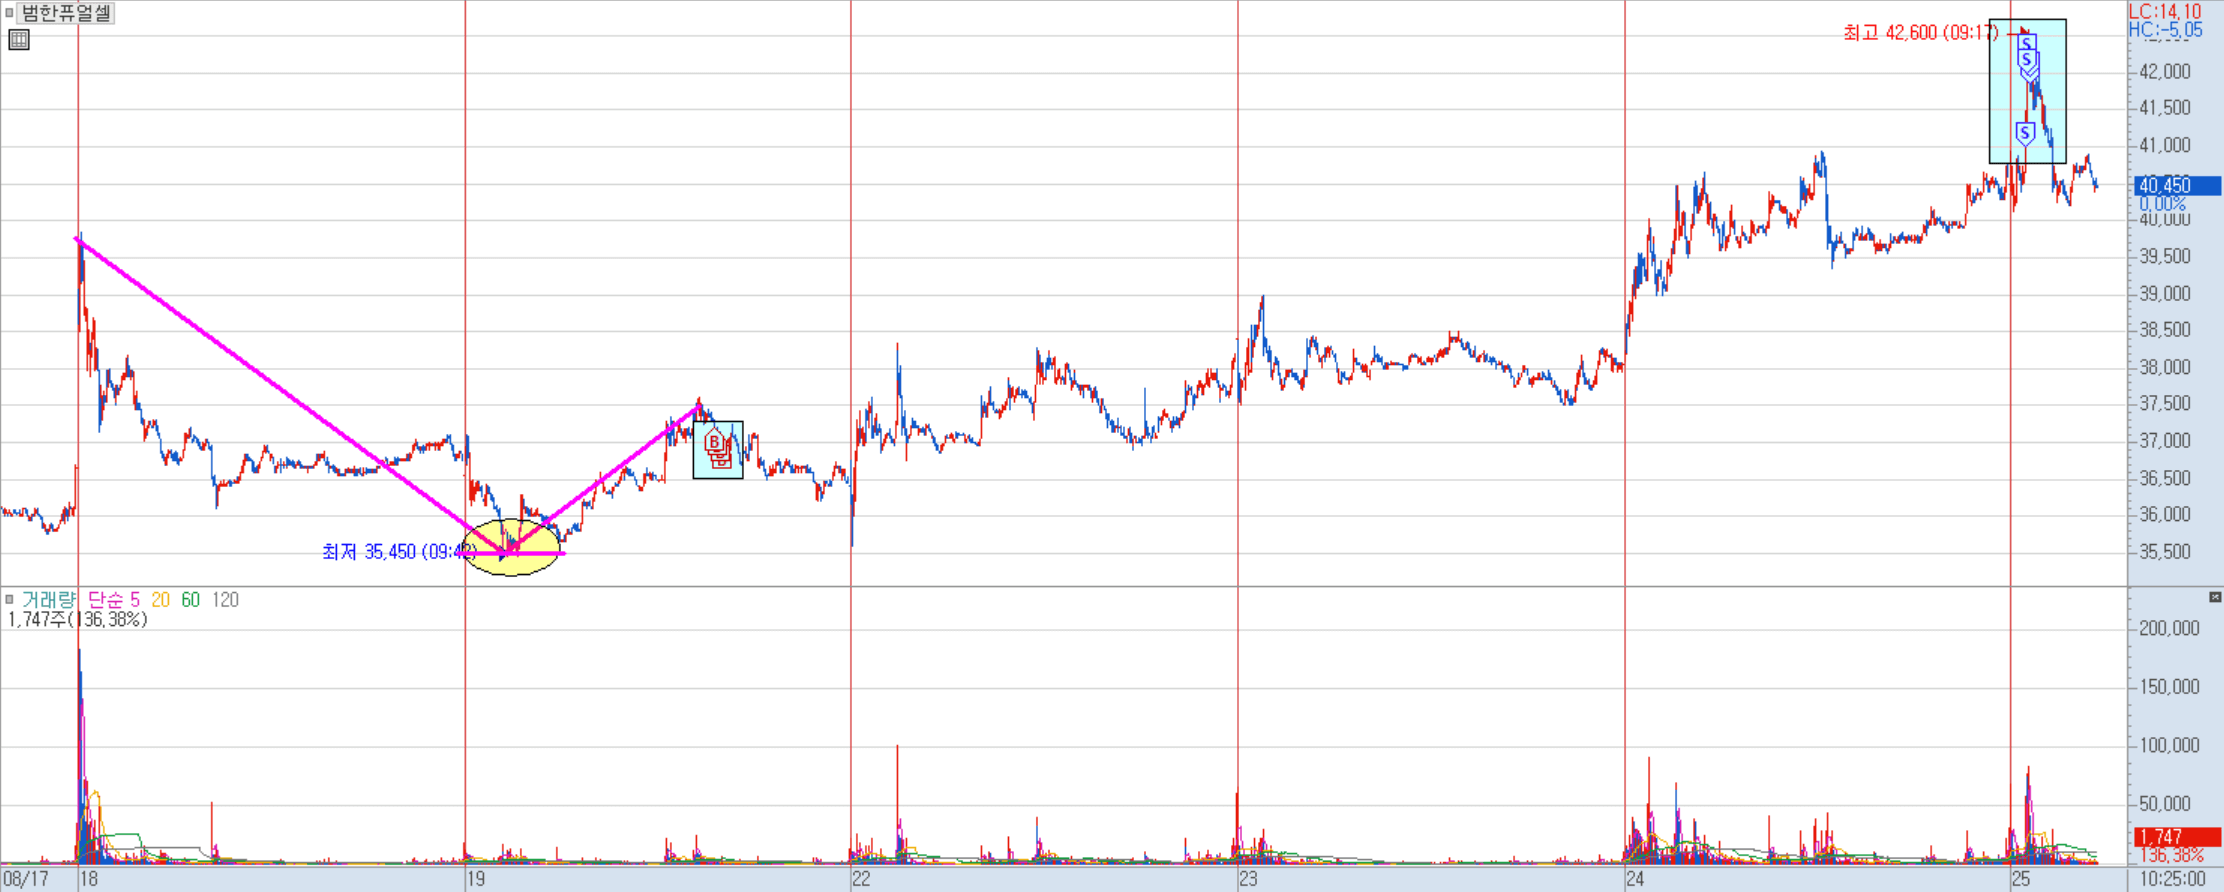2224x892 pixels.
Task: Click the 범한퓨얼셀 stock name label
Action: pos(66,13)
